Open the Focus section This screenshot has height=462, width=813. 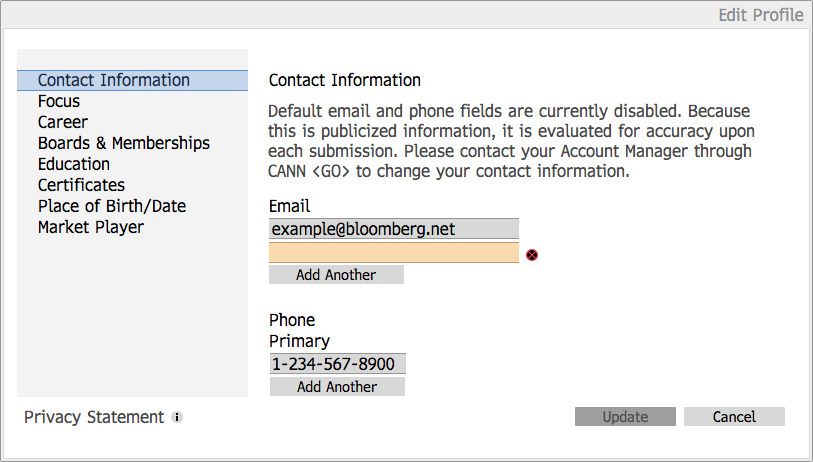coord(59,101)
